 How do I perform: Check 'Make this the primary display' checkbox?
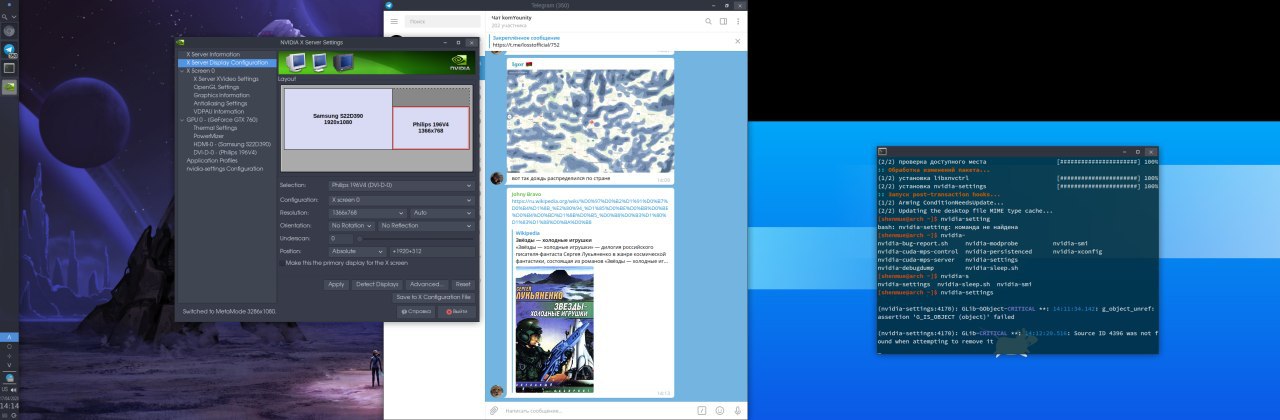(282, 262)
